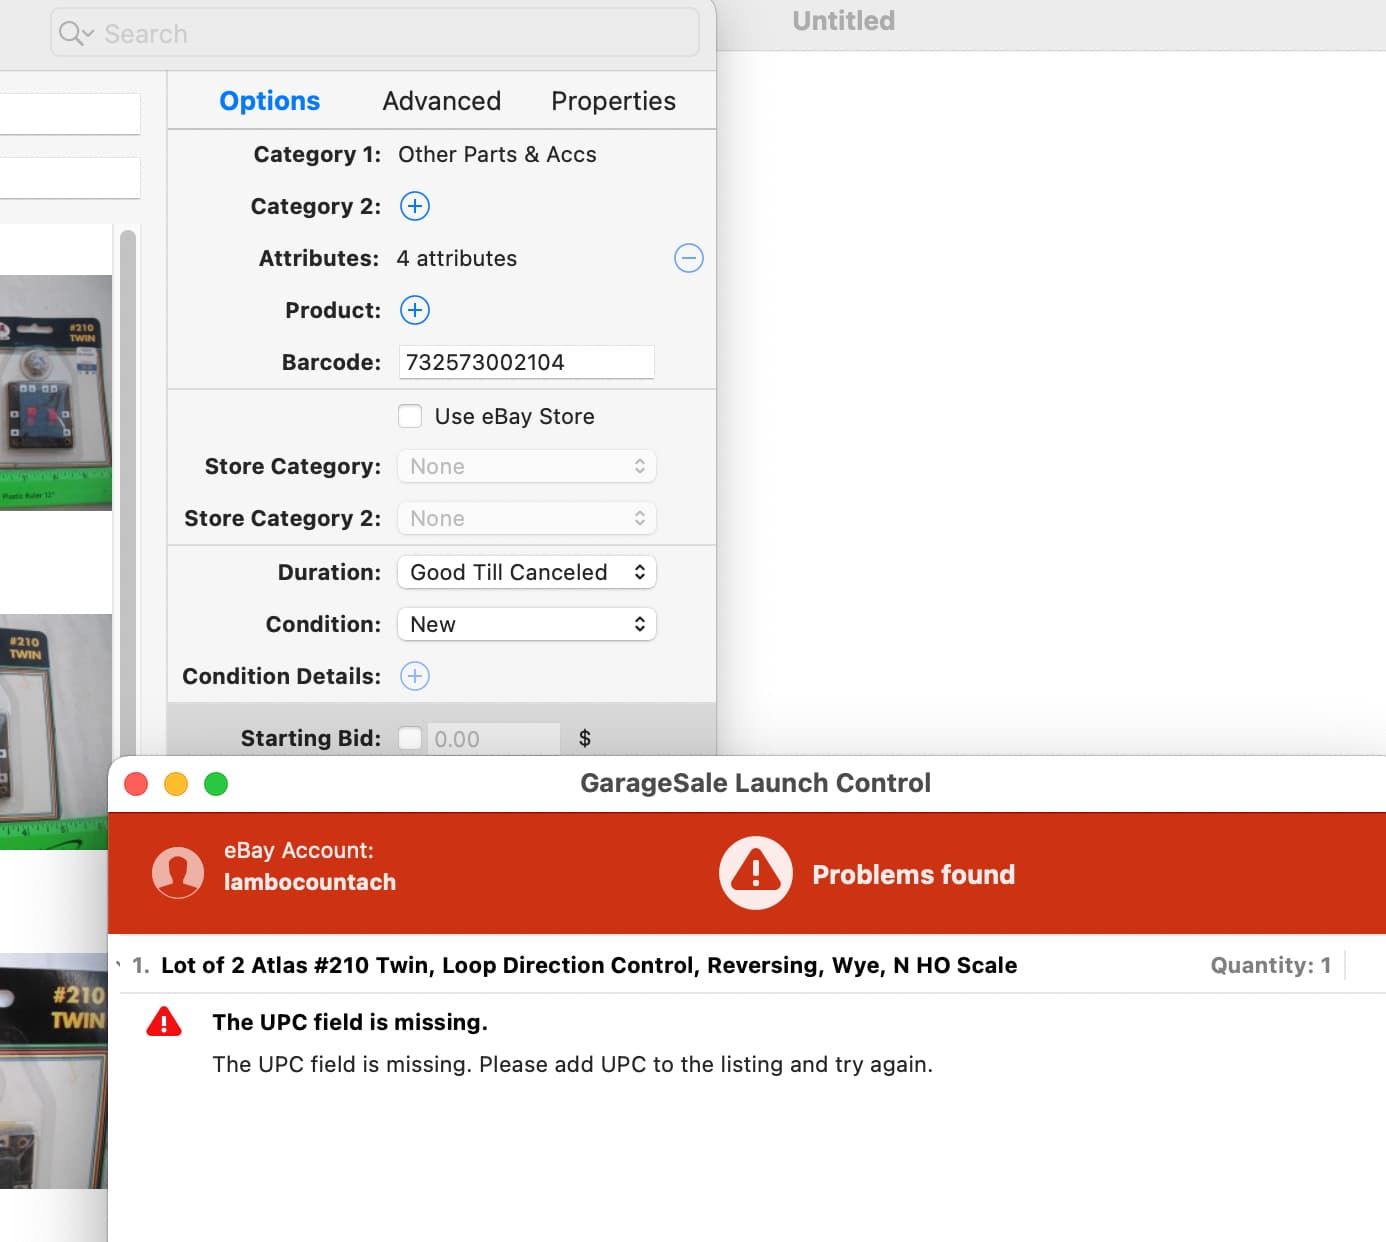
Task: Enable the Use eBay Store checkbox
Action: pyautogui.click(x=410, y=416)
